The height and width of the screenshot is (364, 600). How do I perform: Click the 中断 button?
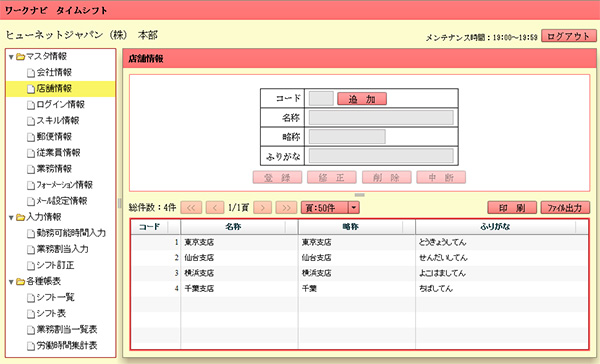tap(441, 177)
